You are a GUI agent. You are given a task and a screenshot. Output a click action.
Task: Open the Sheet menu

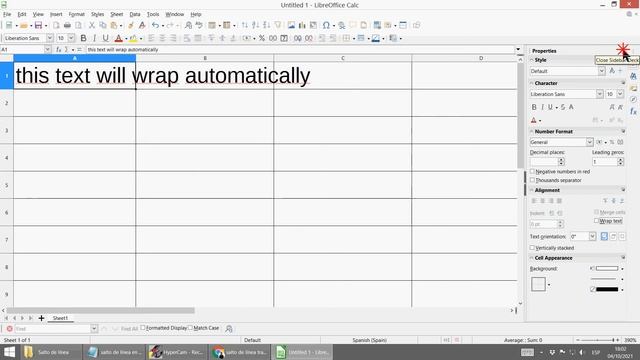coord(116,14)
